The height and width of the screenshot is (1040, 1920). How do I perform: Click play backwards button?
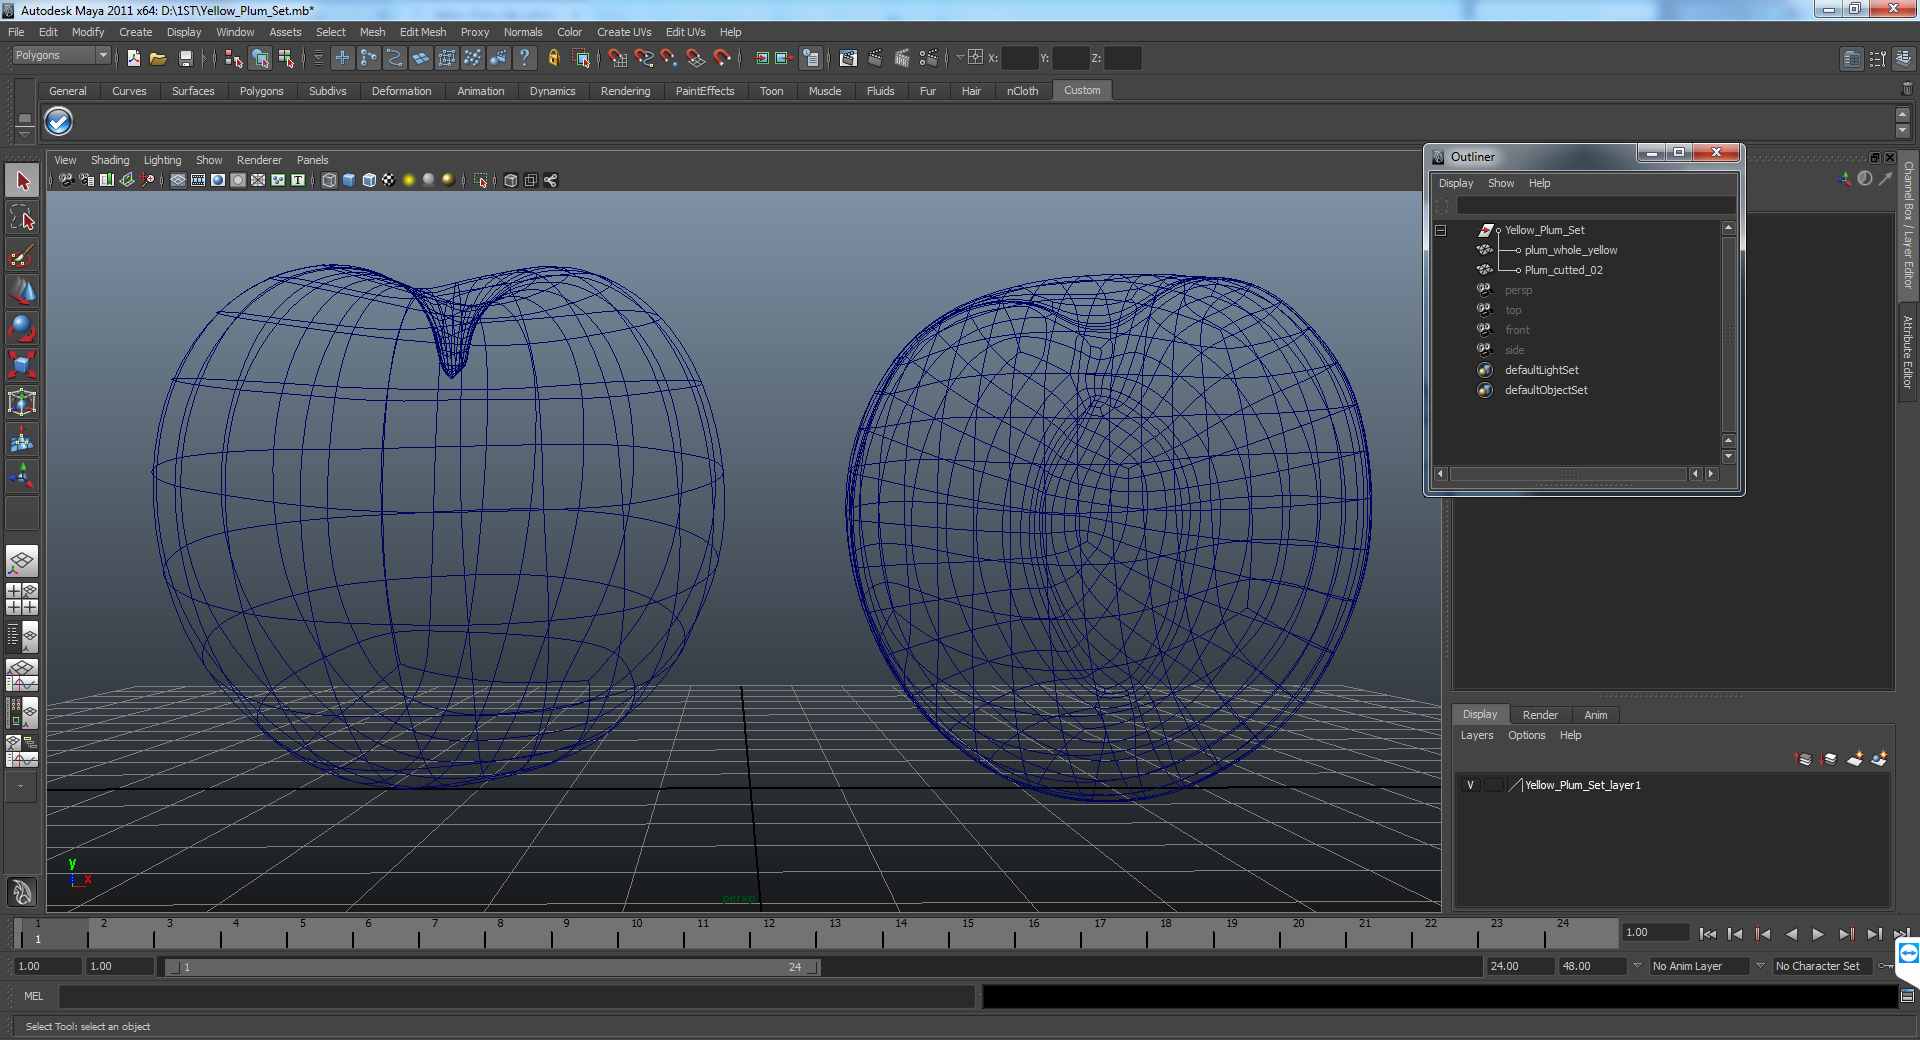1791,934
